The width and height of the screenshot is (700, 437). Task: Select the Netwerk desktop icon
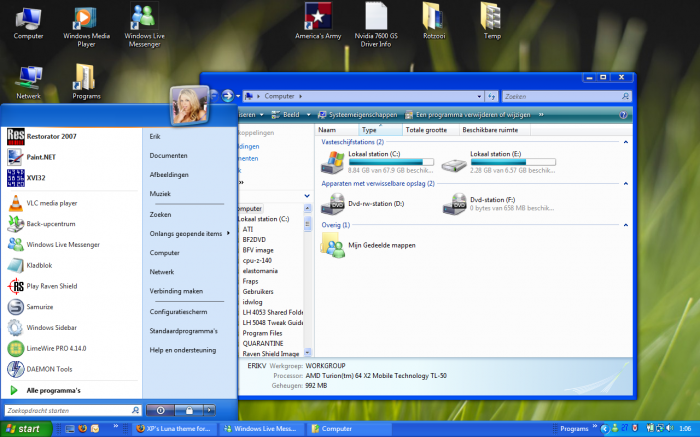tap(28, 83)
